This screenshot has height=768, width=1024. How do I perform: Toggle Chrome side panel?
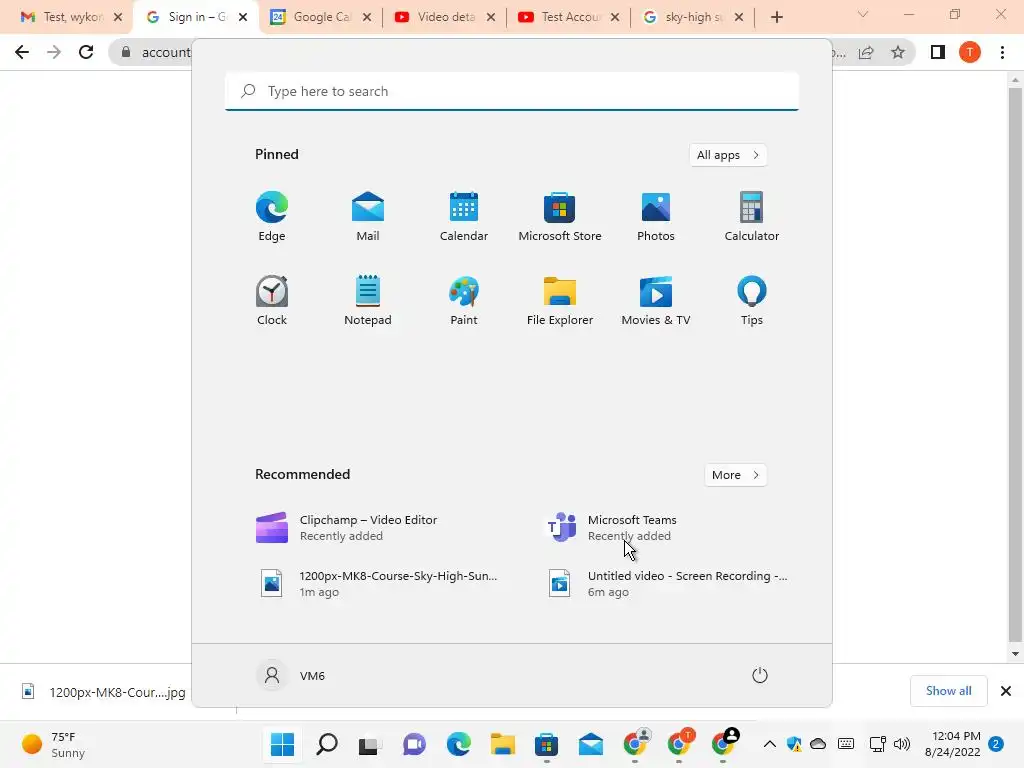point(938,52)
